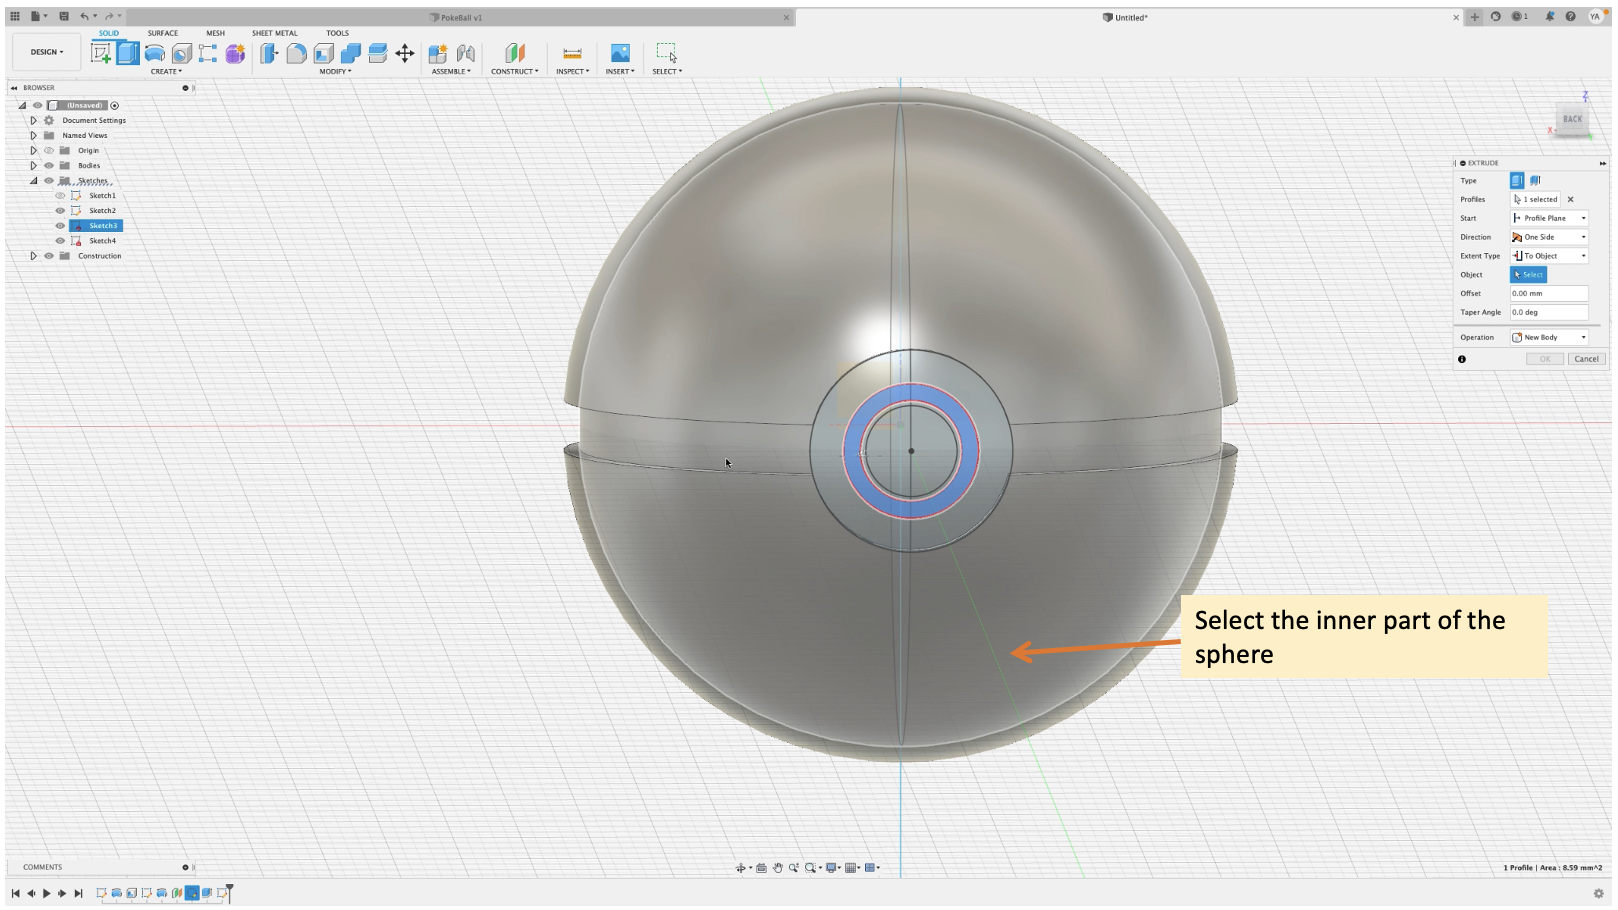Open the Create Form tool
Screen dimensions: 1618x910
tap(235, 53)
